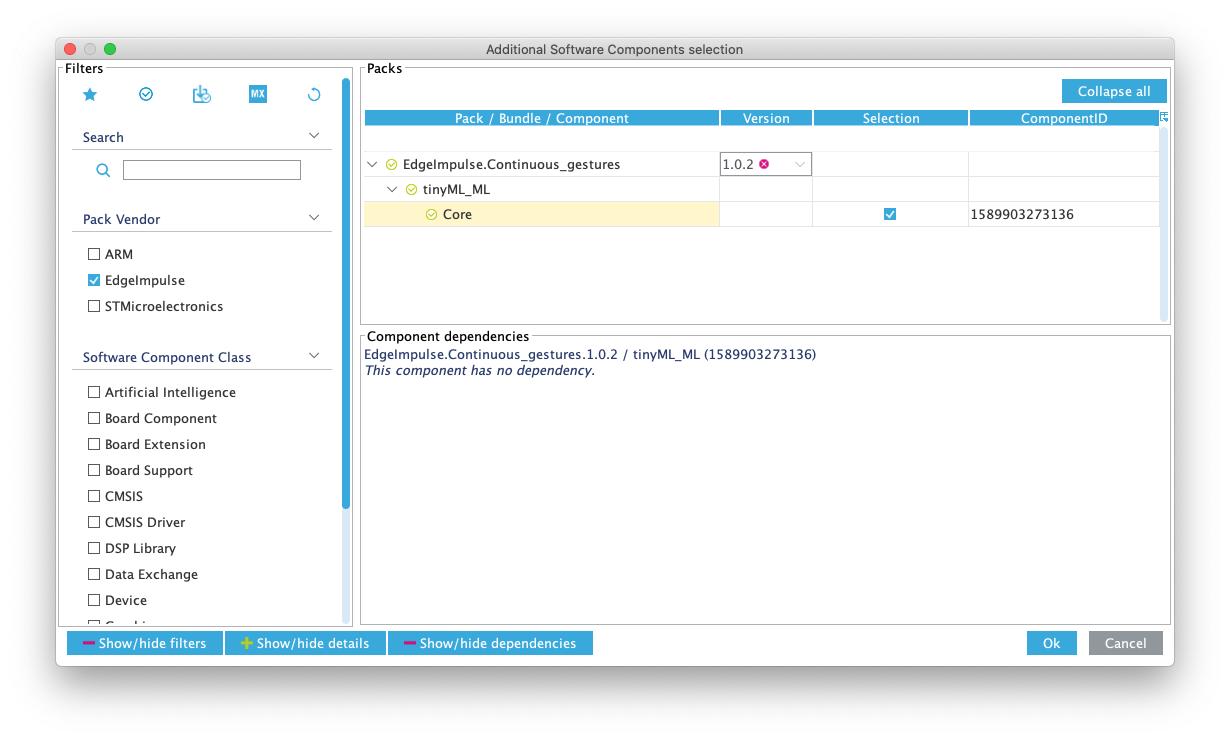
Task: Click the ComponentID column header
Action: 1064,118
